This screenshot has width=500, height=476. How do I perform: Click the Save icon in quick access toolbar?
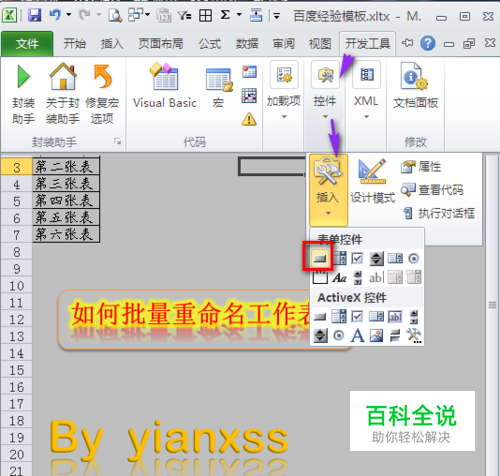coord(34,15)
